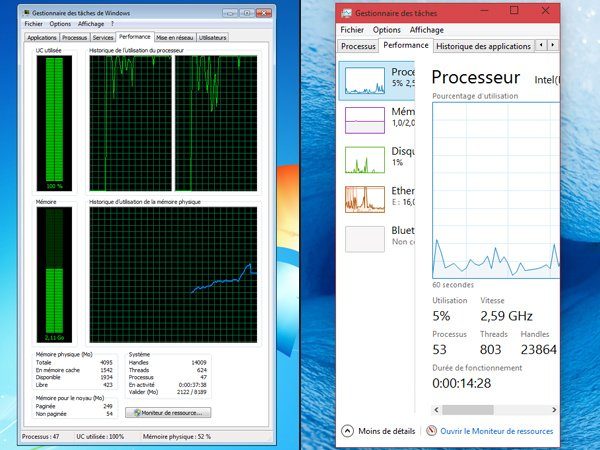
Task: Click the Threads 624 system row
Action: 168,370
